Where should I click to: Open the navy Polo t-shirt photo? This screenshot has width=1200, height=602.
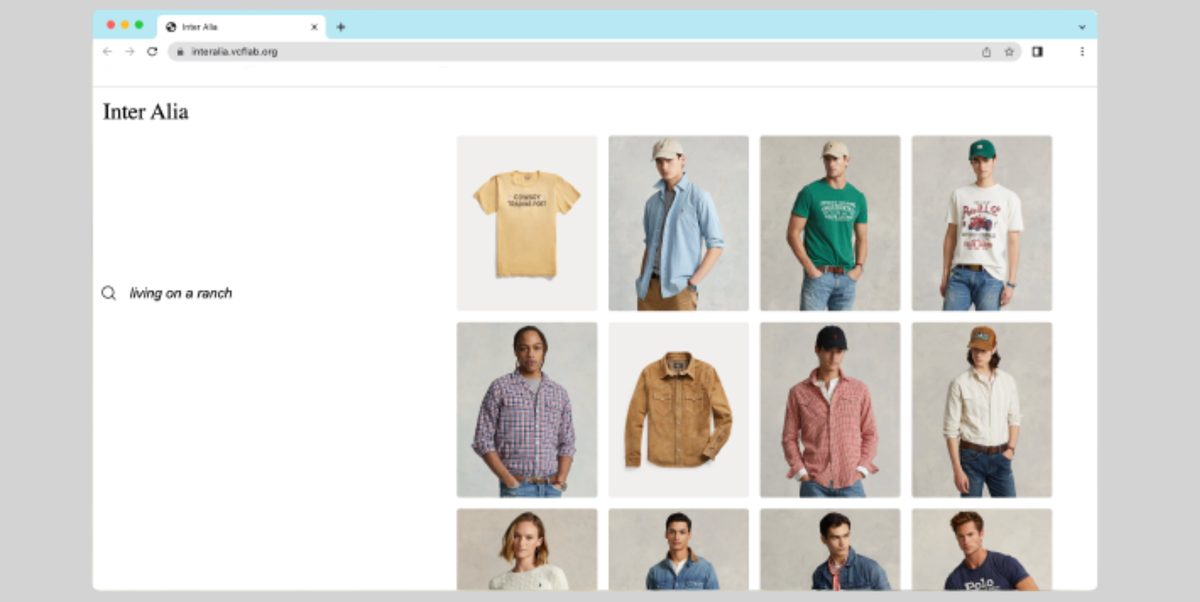point(982,549)
